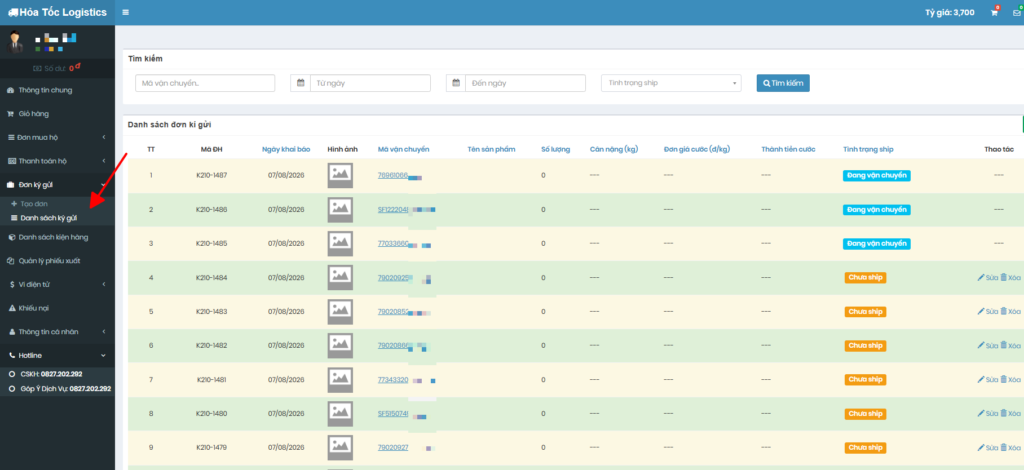Click the calendar icon beside Từ ngày

pyautogui.click(x=300, y=83)
